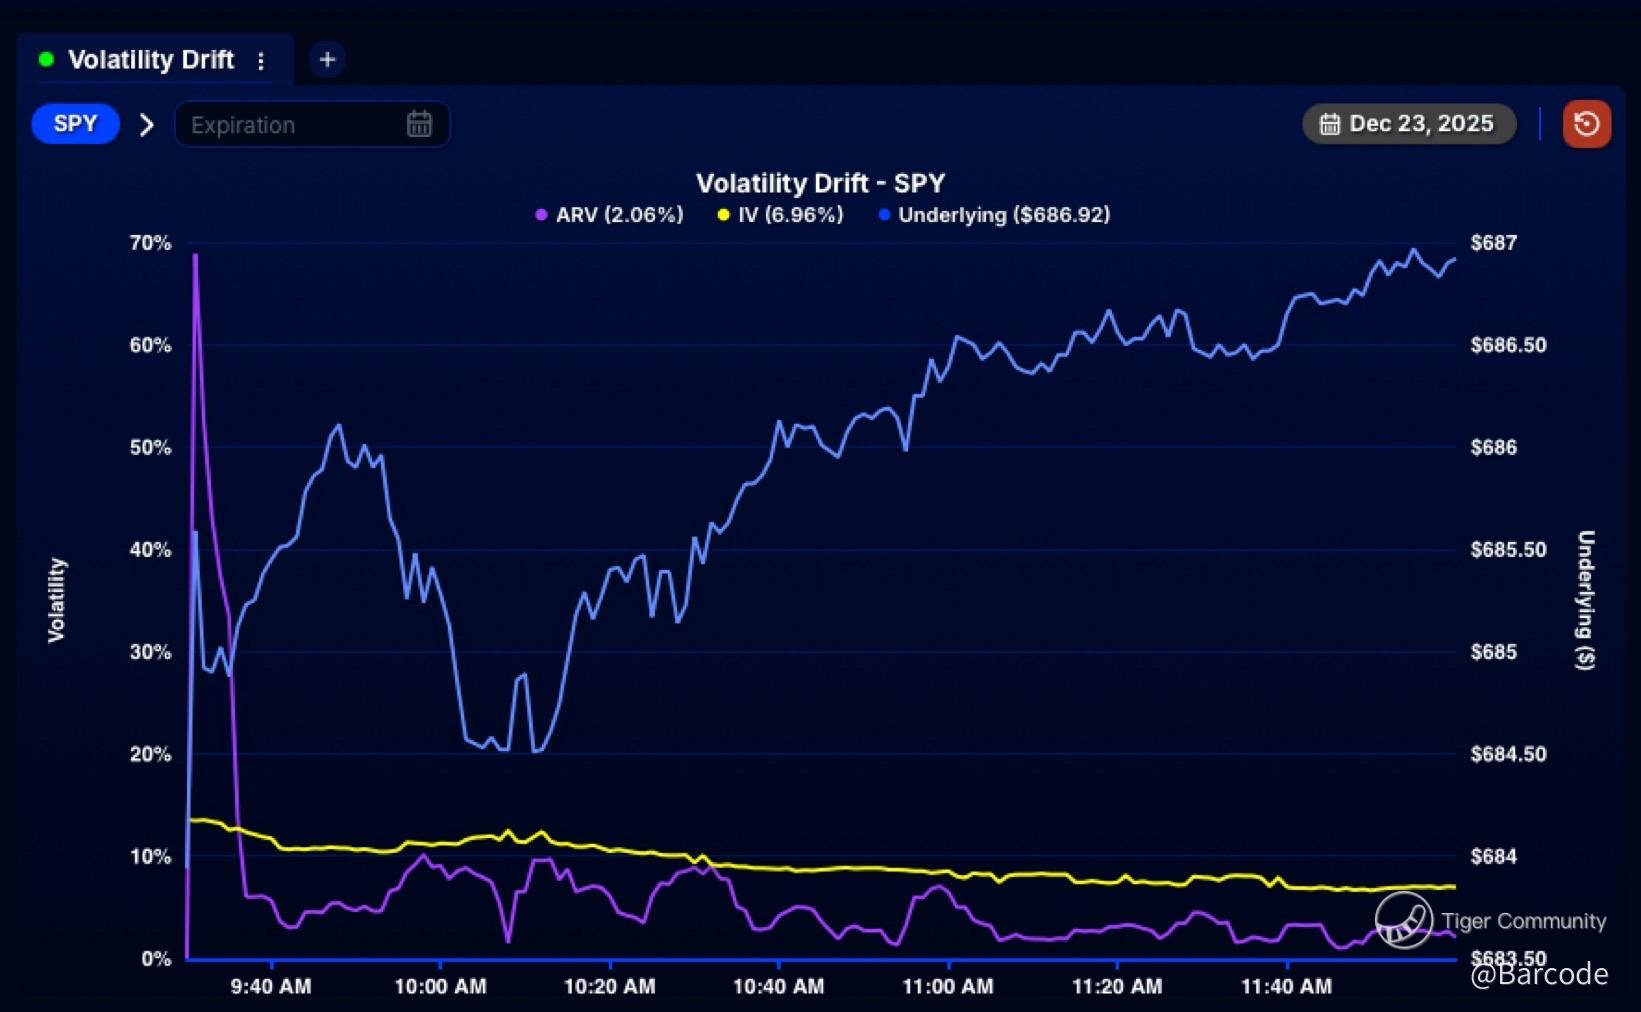Click the 0% volatility axis label
This screenshot has width=1641, height=1012.
156,959
